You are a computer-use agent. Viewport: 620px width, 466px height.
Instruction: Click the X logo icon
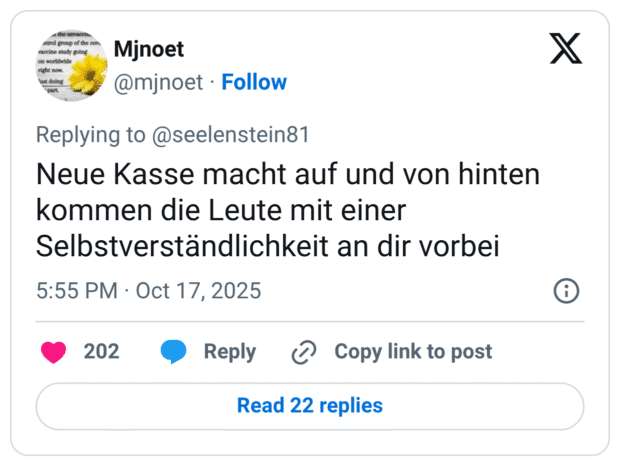566,48
